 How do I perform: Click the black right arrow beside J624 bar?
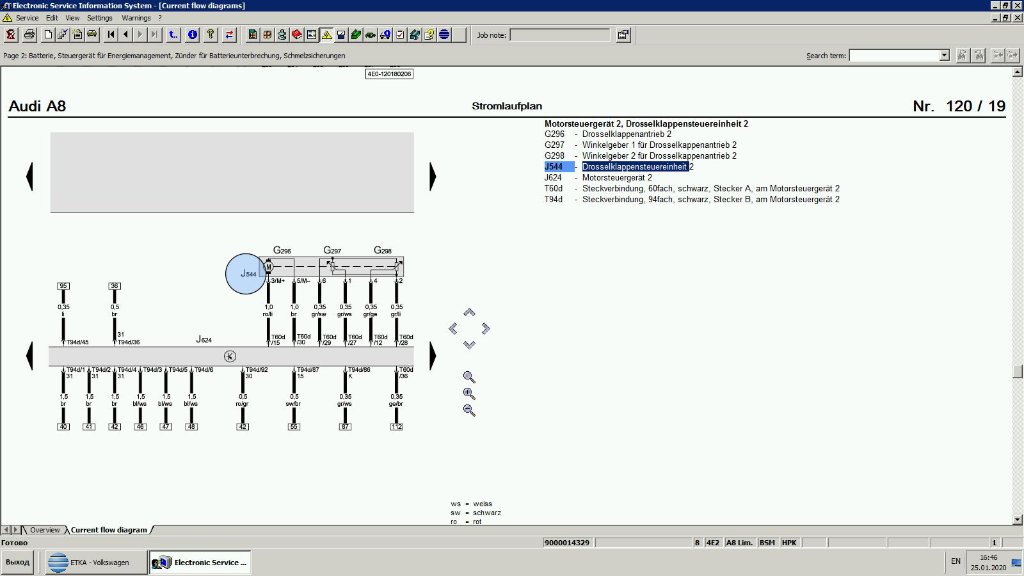tap(433, 355)
